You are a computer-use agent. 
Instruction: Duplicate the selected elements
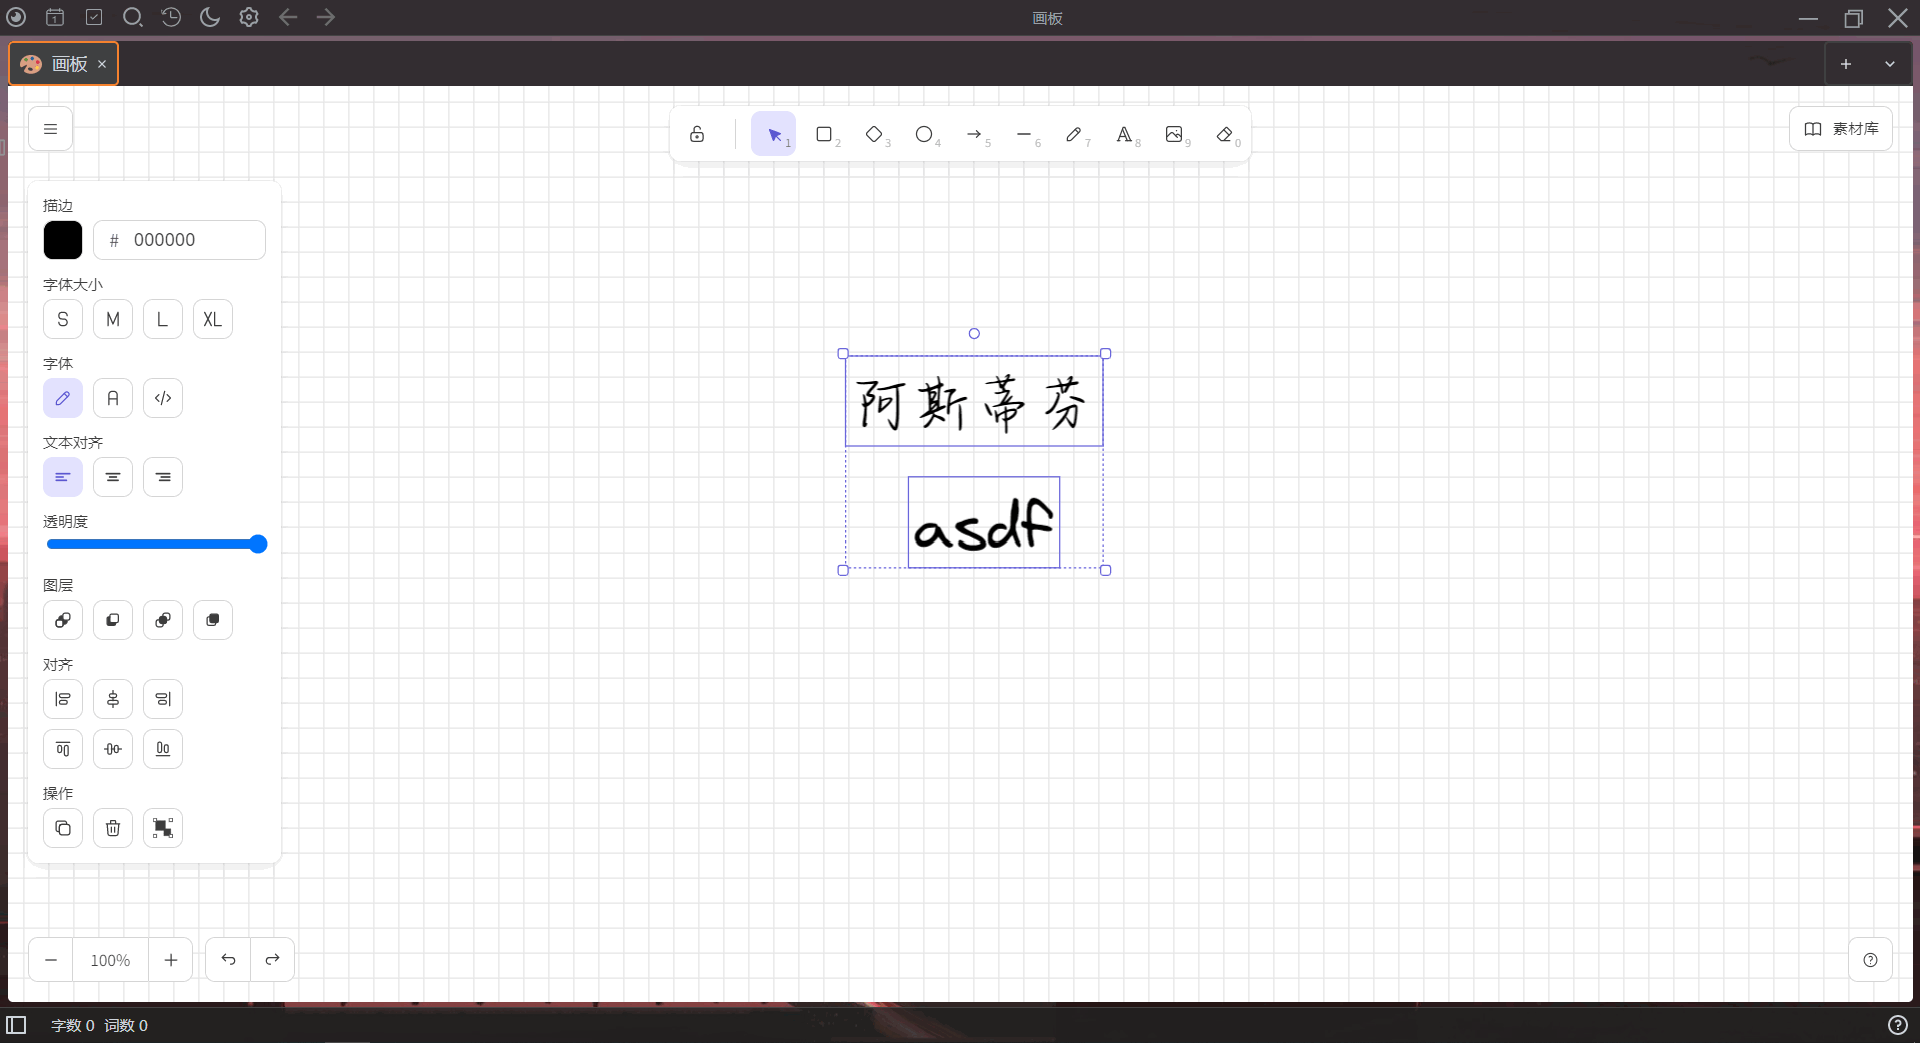tap(62, 828)
